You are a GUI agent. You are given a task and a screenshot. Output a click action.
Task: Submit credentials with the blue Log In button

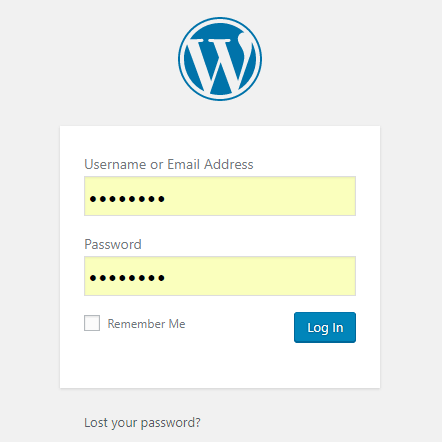point(325,327)
